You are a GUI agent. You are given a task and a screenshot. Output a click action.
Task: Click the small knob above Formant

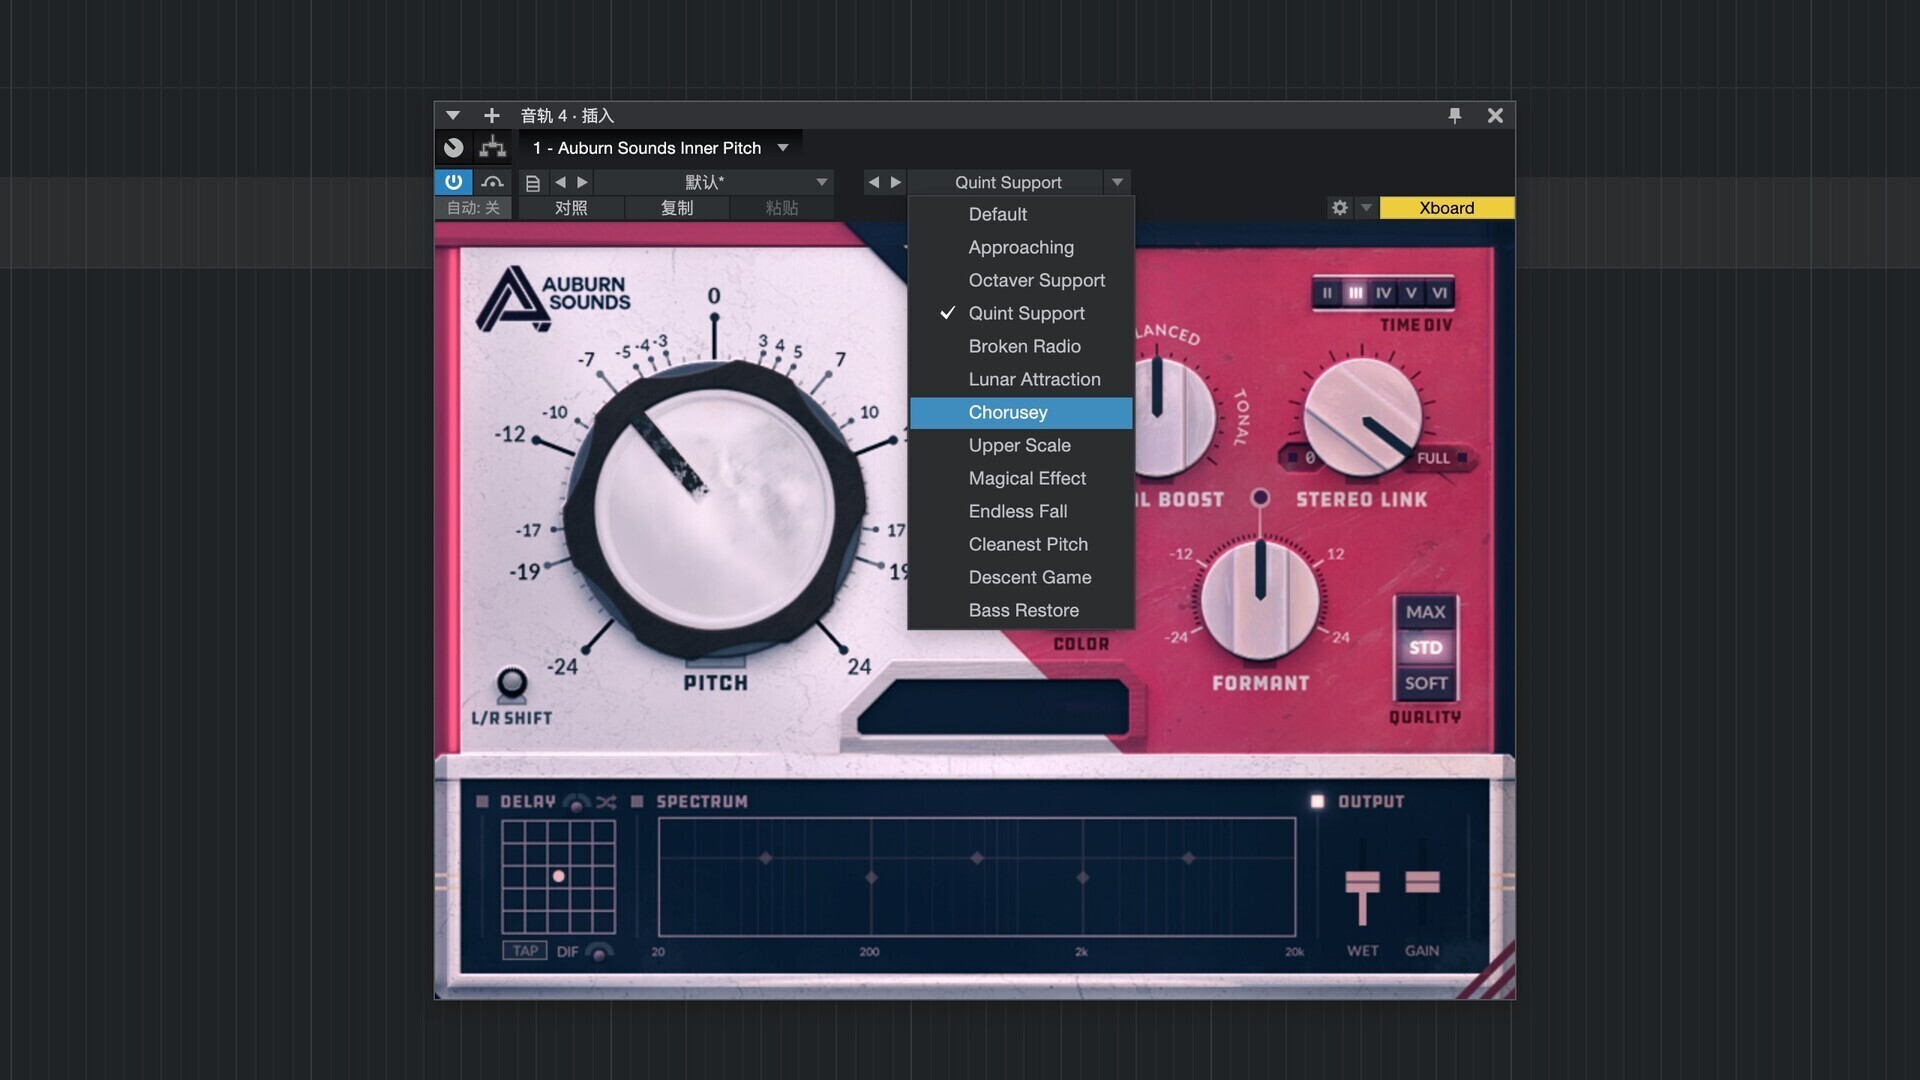(x=1260, y=497)
